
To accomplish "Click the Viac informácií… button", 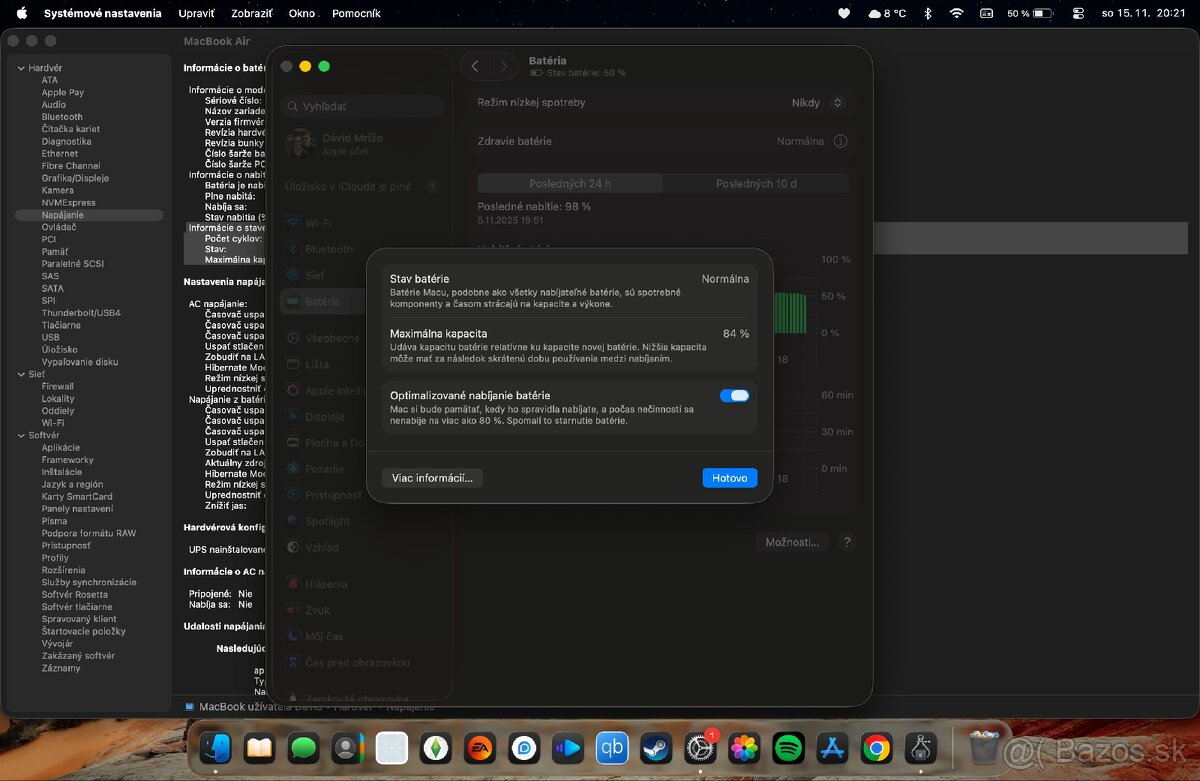I will tap(432, 478).
